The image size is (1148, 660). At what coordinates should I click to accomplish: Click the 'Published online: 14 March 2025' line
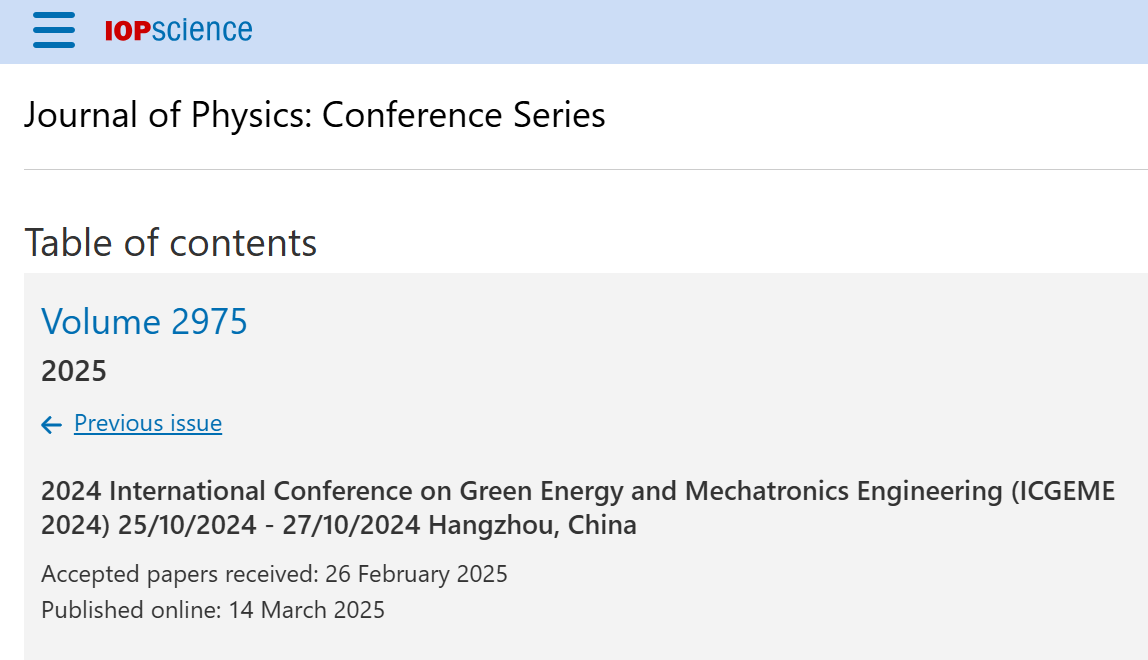(x=212, y=609)
